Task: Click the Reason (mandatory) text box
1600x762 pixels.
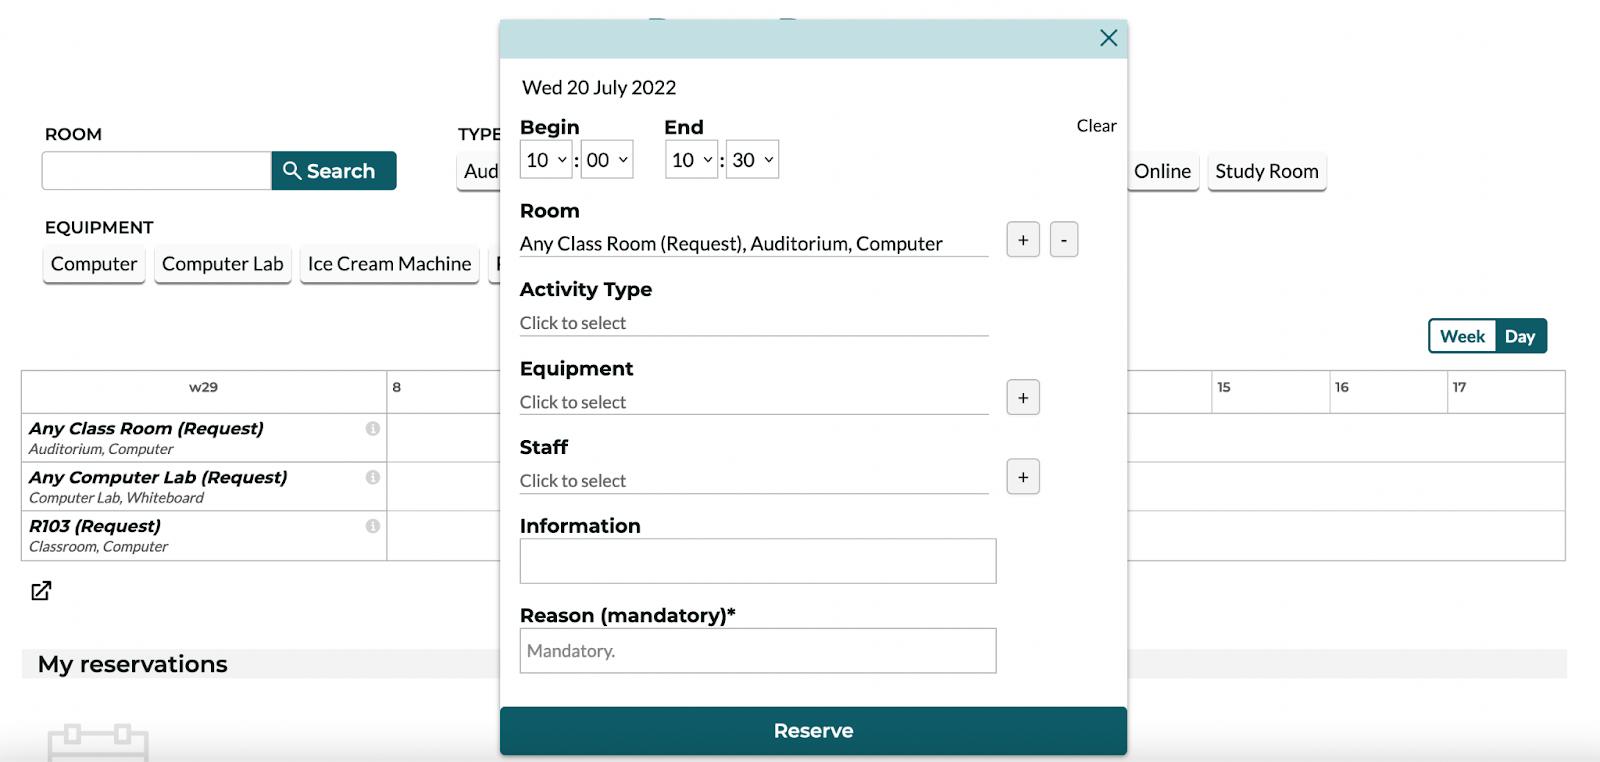Action: tap(758, 651)
